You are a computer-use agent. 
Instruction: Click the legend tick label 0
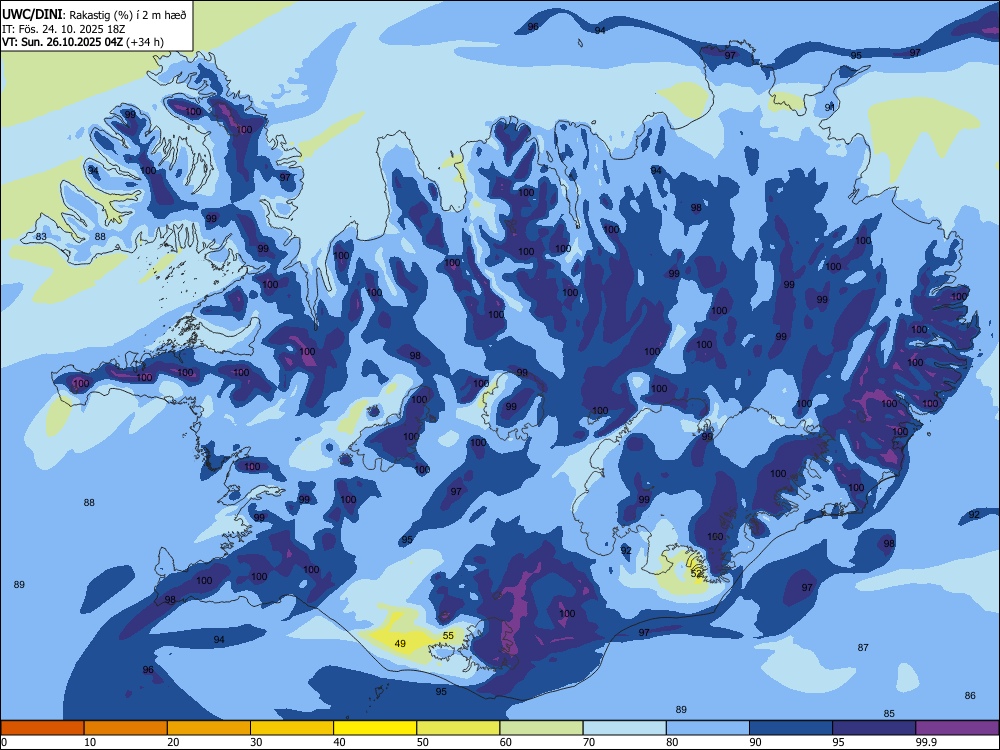coord(4,742)
